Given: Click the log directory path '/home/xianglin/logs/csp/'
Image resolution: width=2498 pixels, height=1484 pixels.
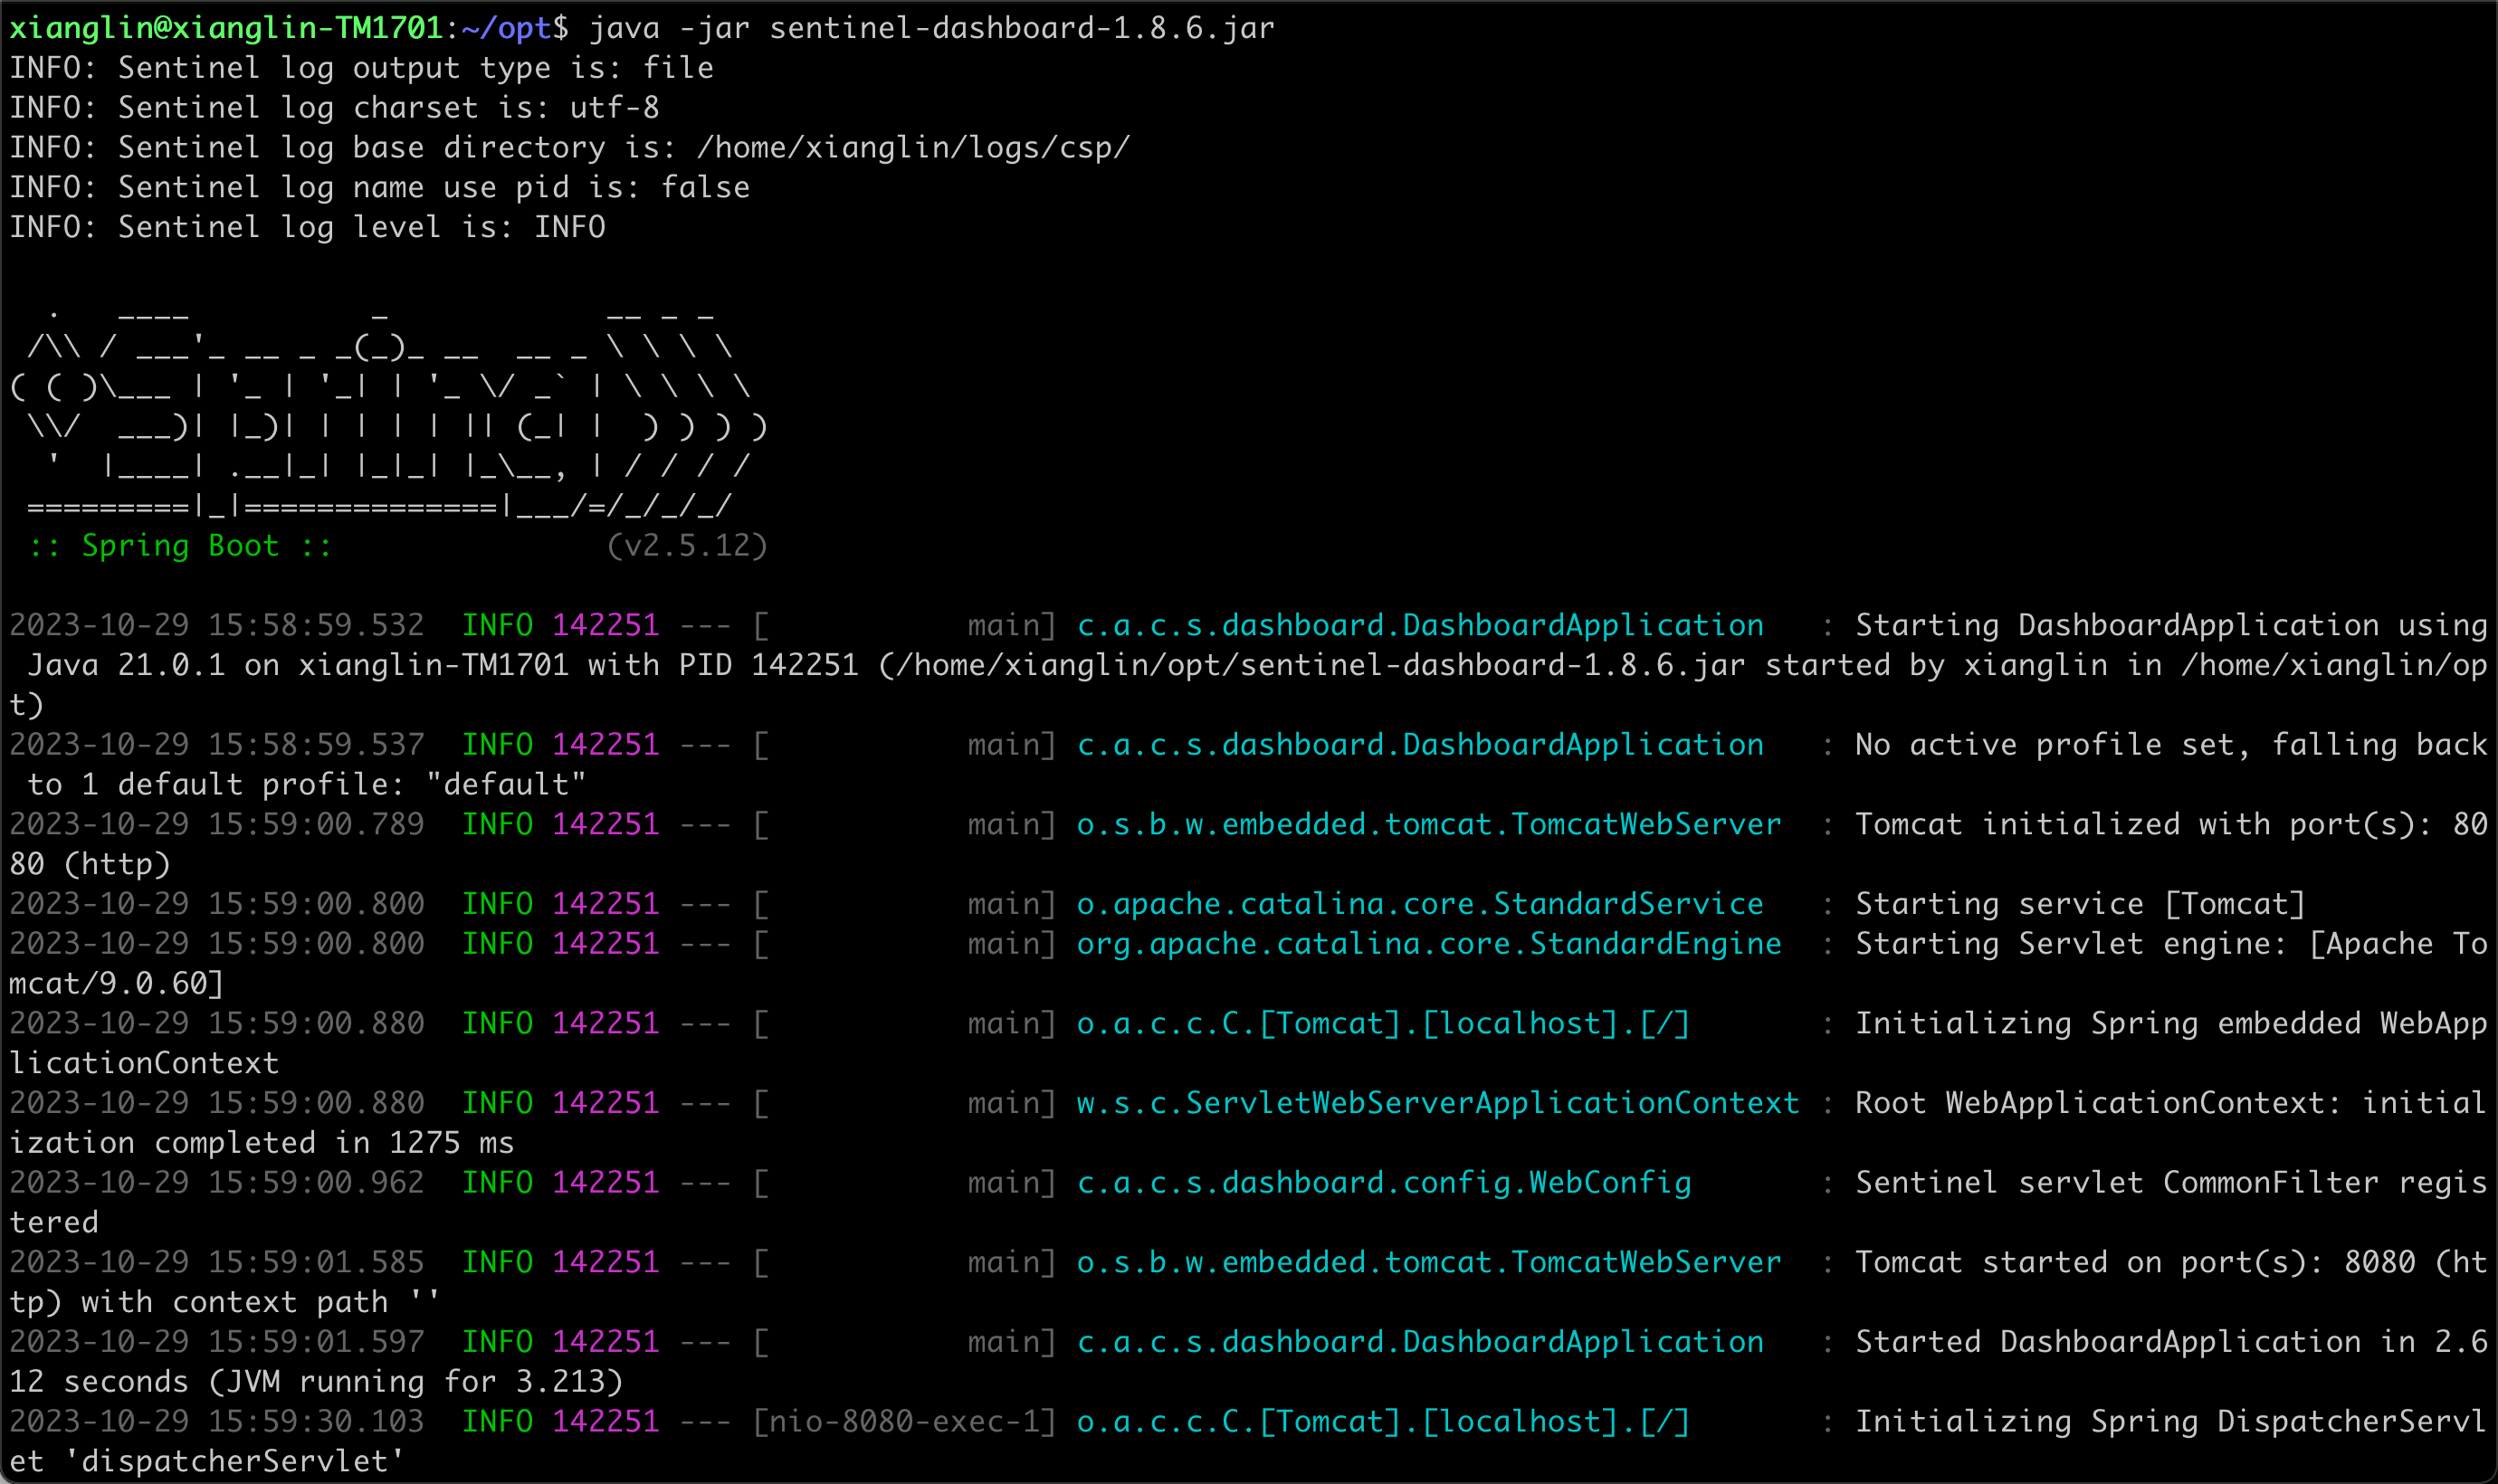Looking at the screenshot, I should 913,148.
